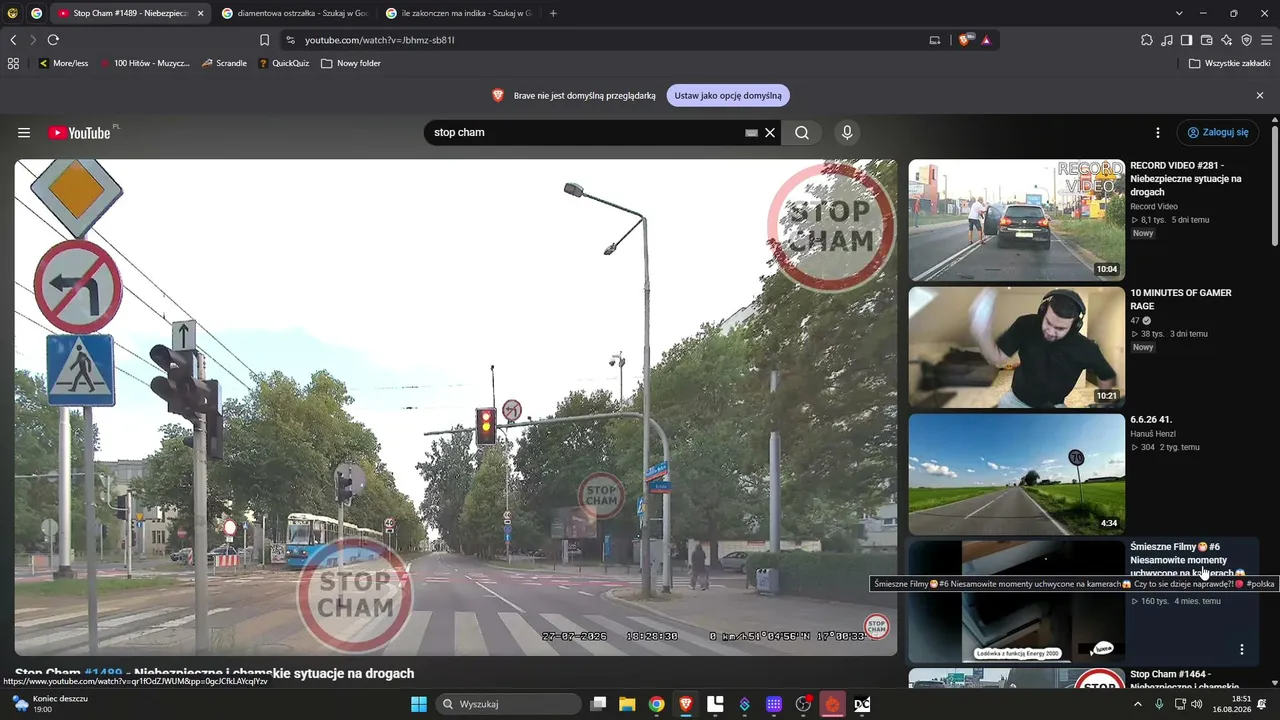Click the YouTube search field

585,132
